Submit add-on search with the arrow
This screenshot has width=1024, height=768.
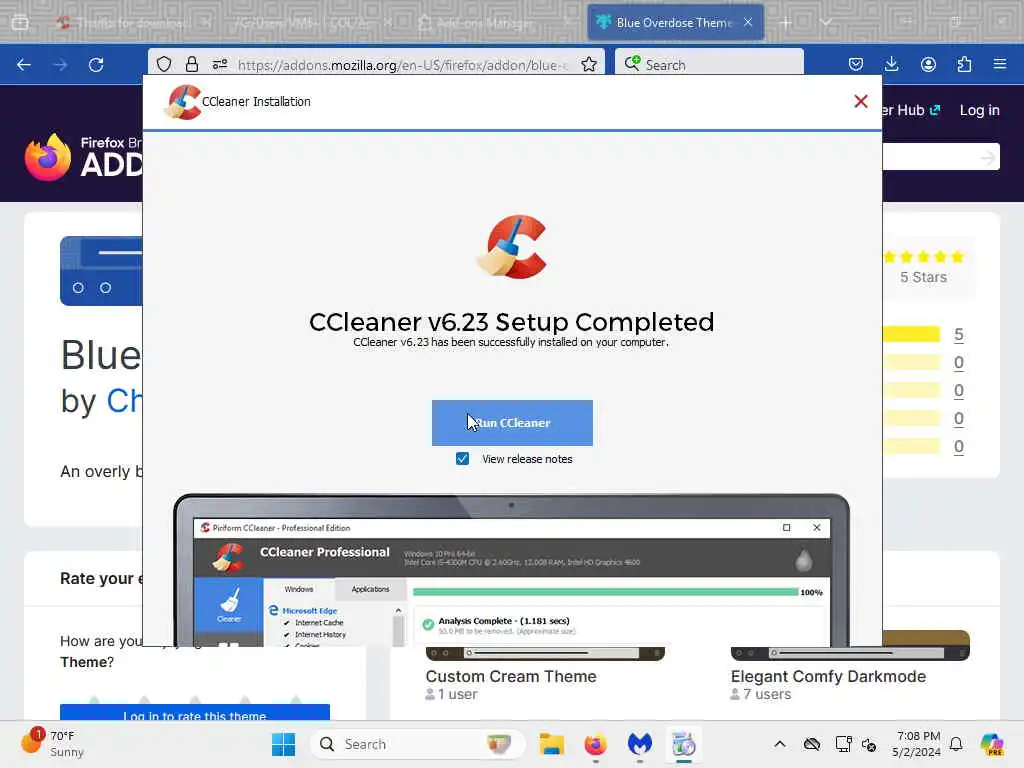(x=987, y=157)
